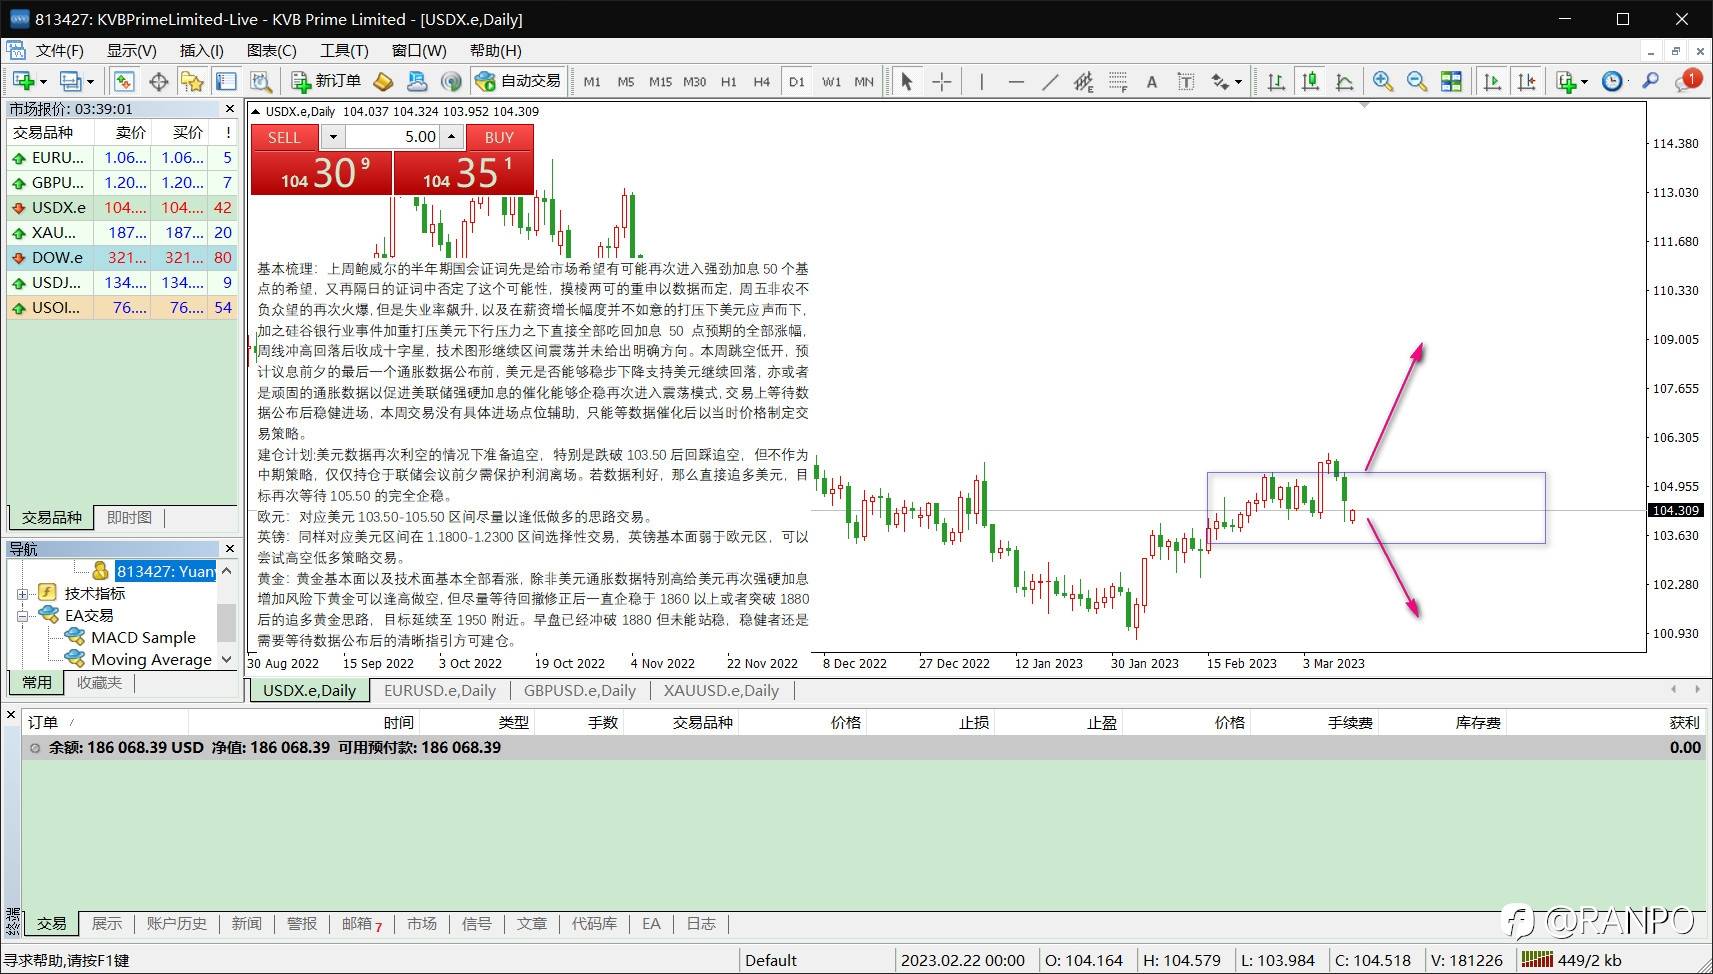Open the 帮助(H) menu
This screenshot has width=1713, height=974.
tap(495, 50)
